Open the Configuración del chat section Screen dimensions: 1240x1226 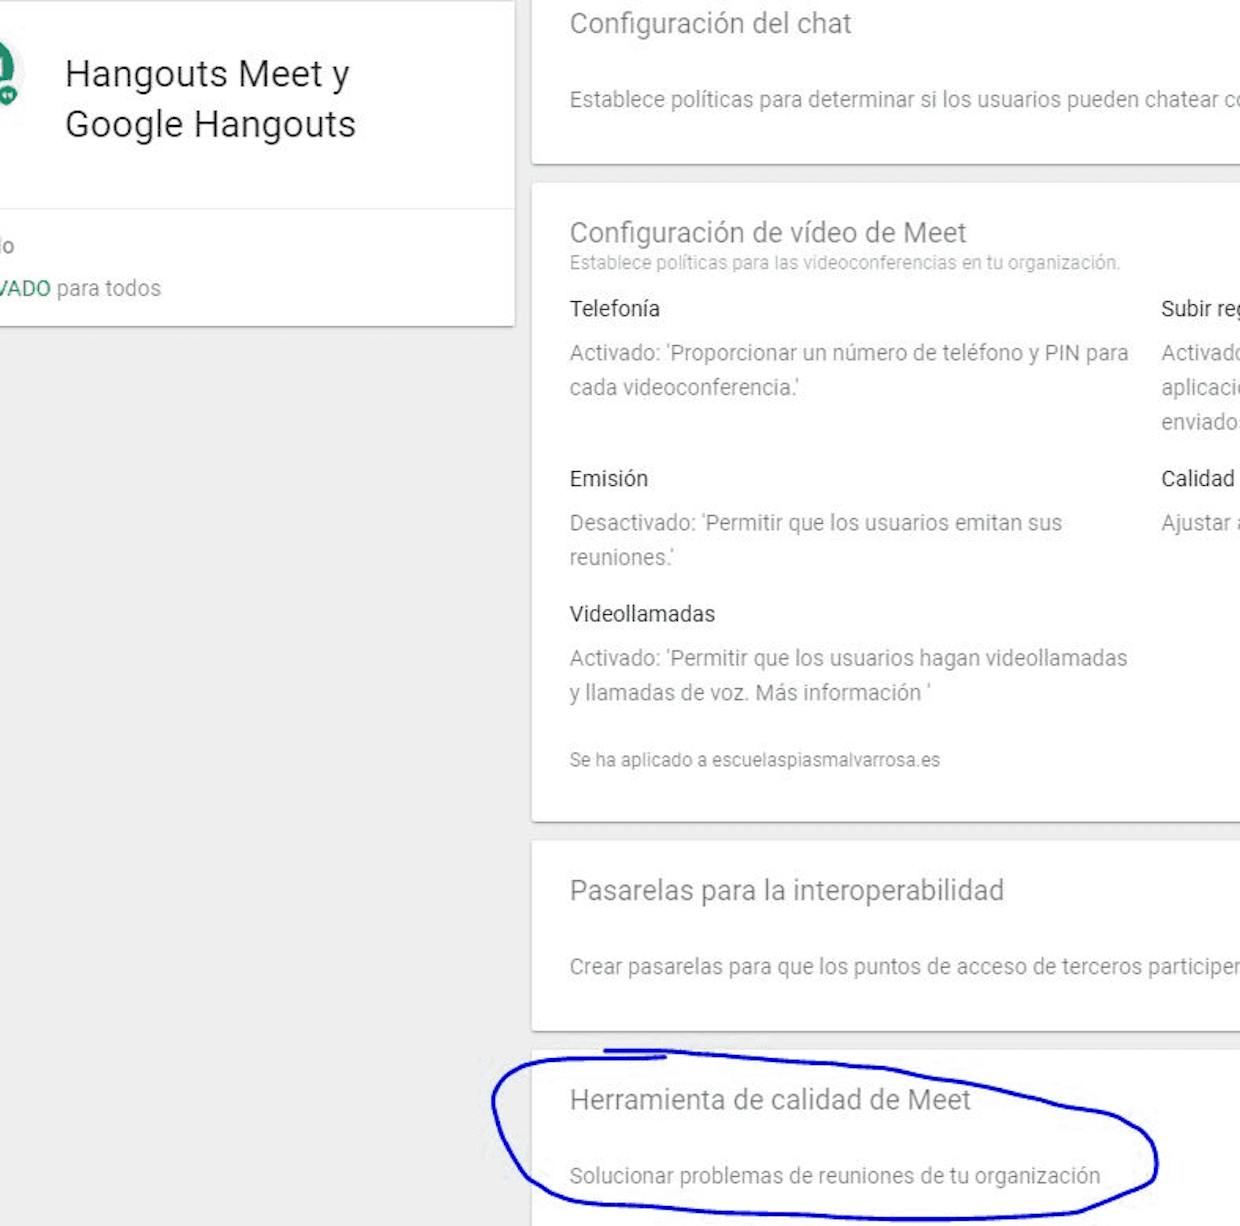pyautogui.click(x=710, y=23)
